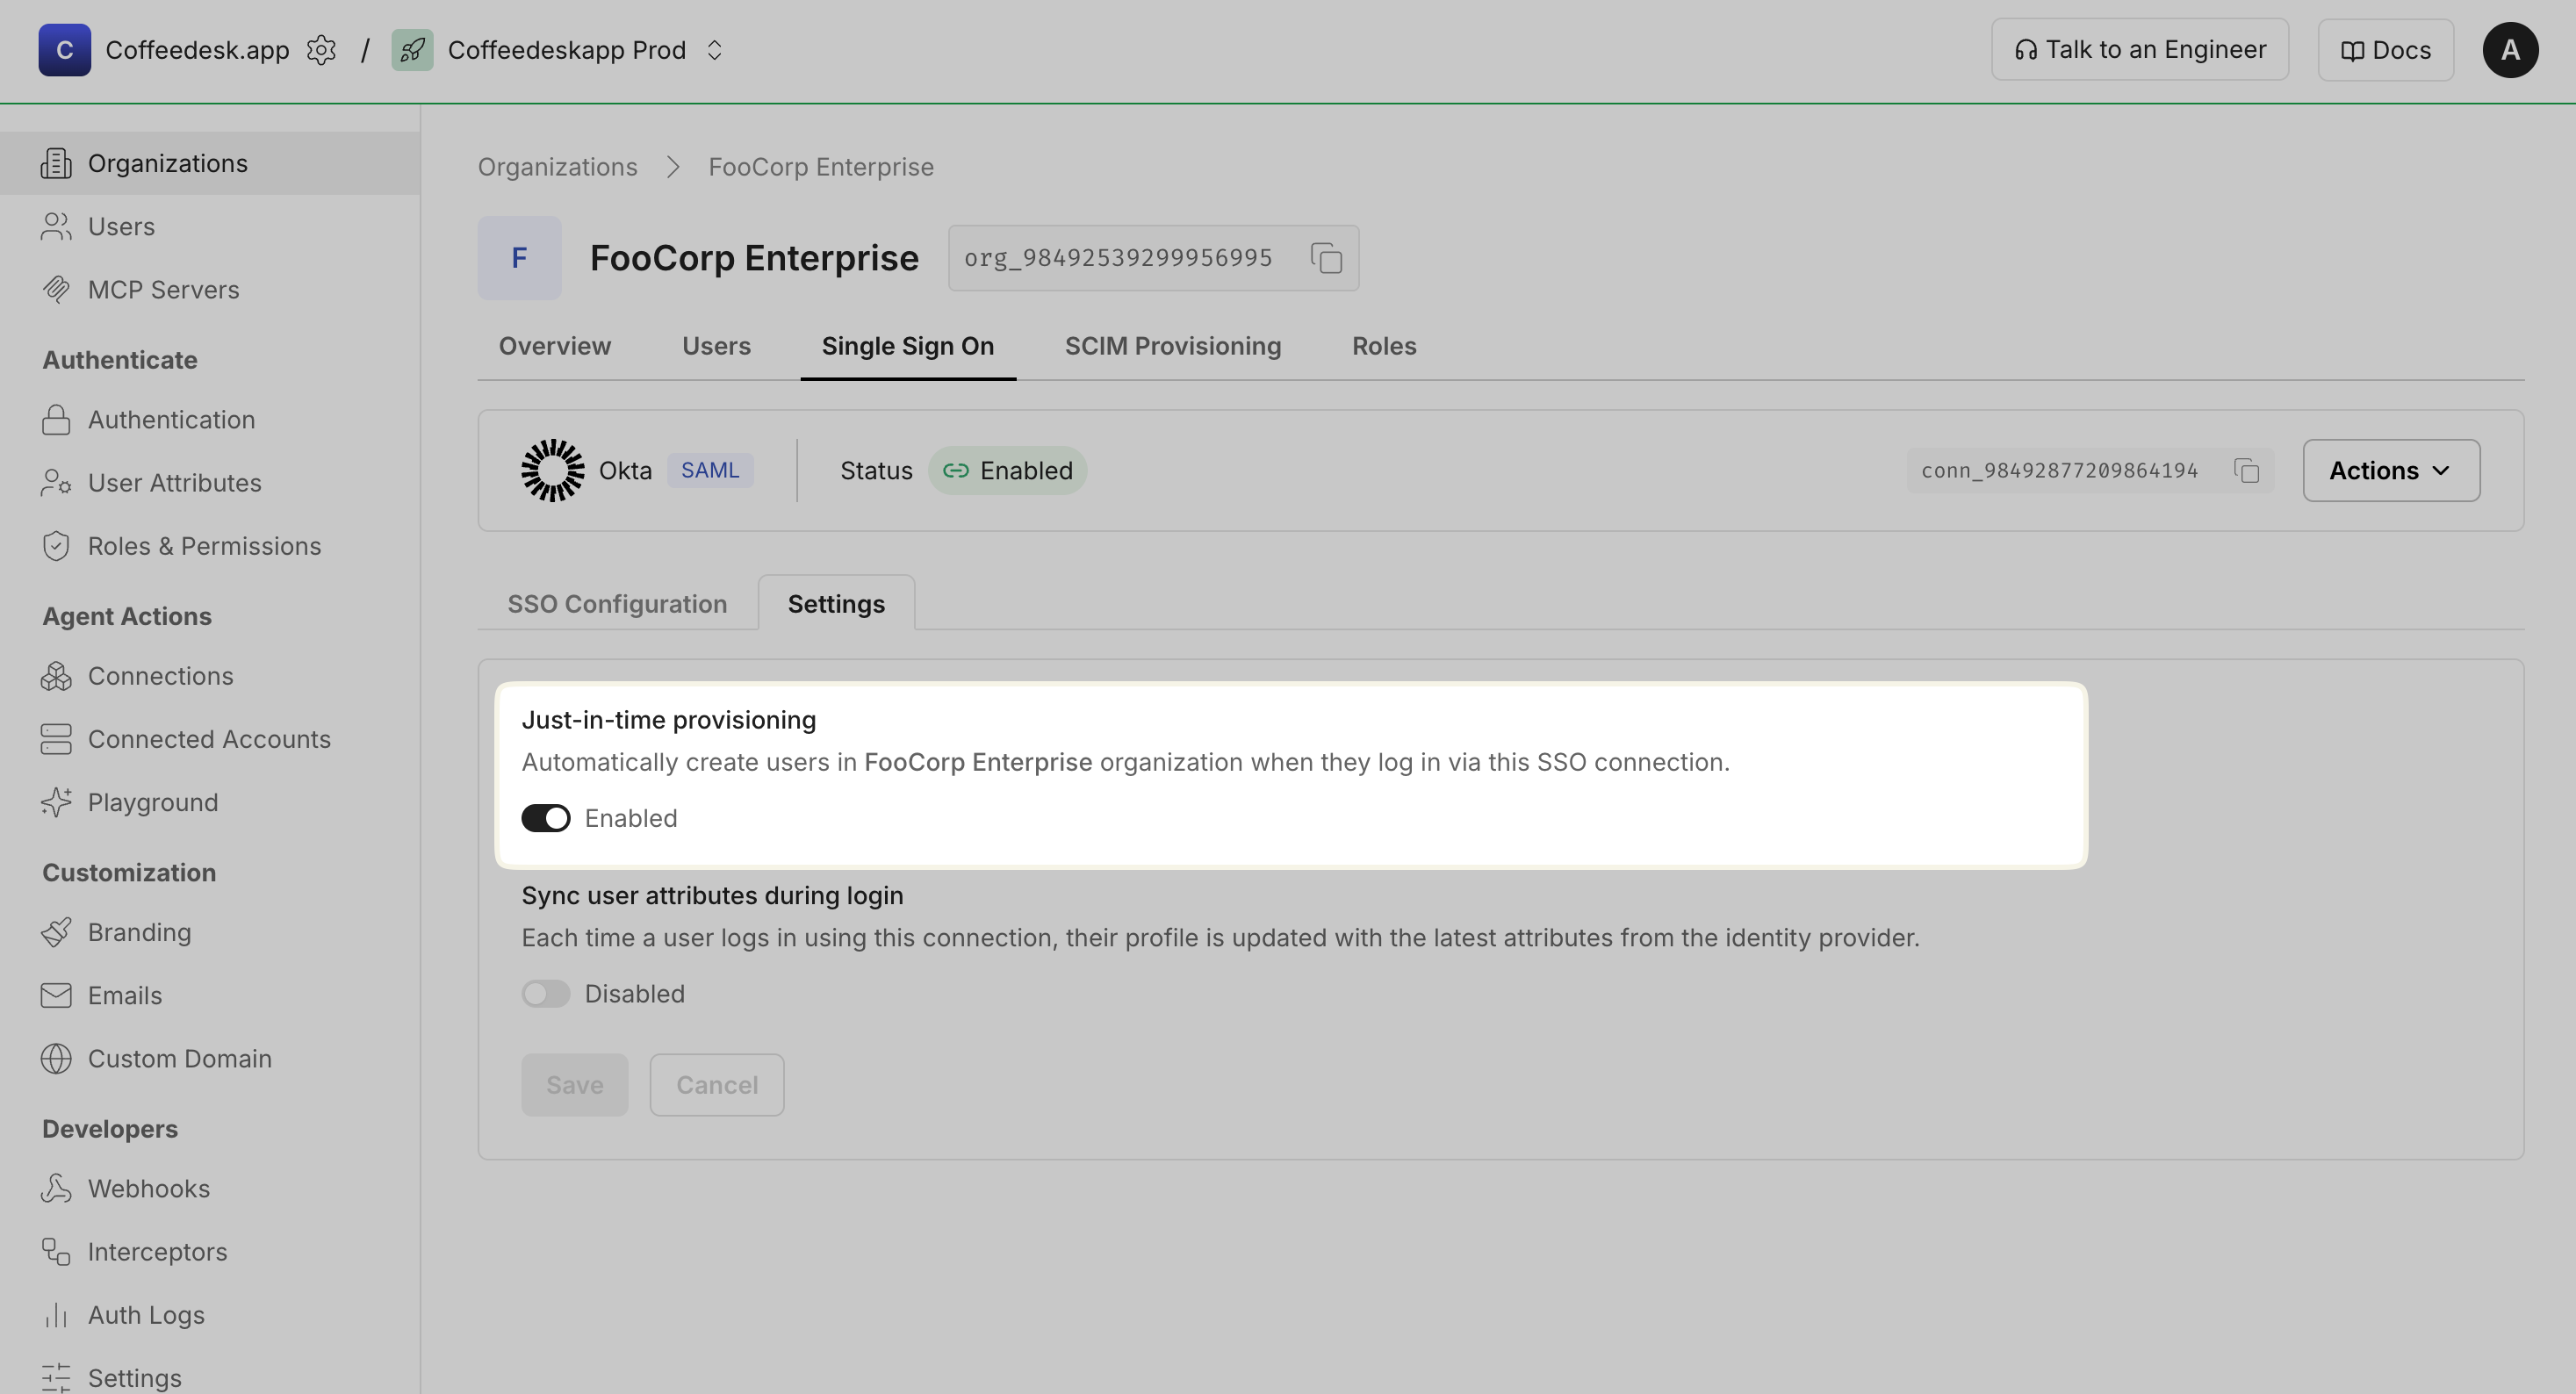Go to Webhooks in the Developers section
The height and width of the screenshot is (1394, 2576).
point(148,1189)
